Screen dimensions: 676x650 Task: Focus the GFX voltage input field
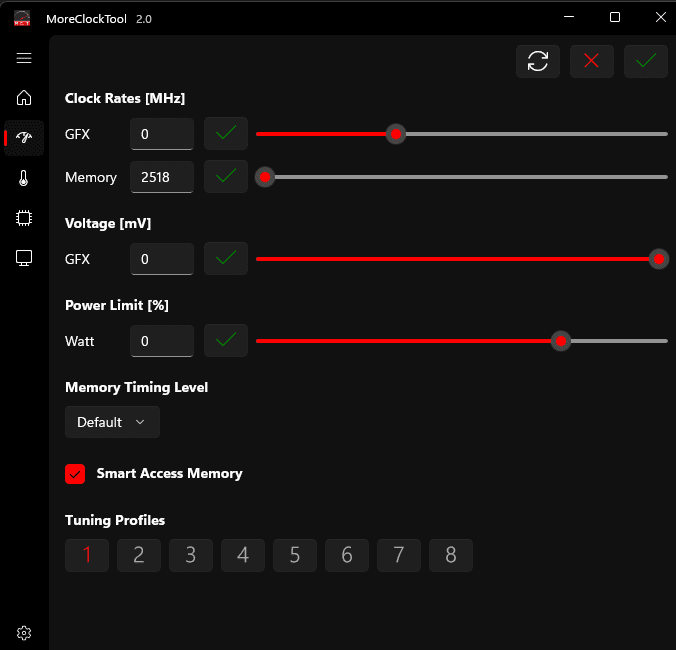coord(162,259)
